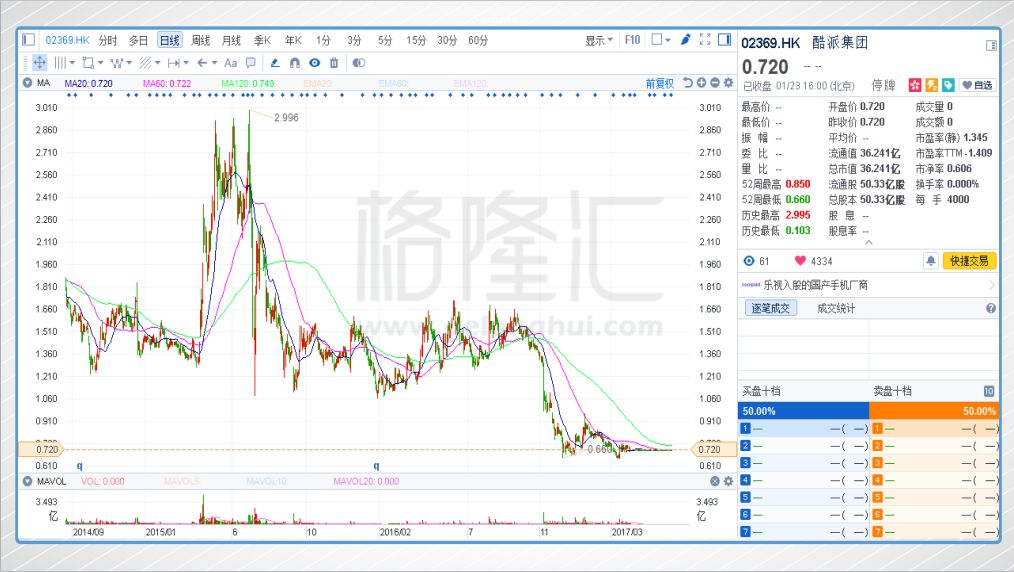The height and width of the screenshot is (572, 1014).
Task: Expand chart to fullscreen
Action: click(705, 39)
